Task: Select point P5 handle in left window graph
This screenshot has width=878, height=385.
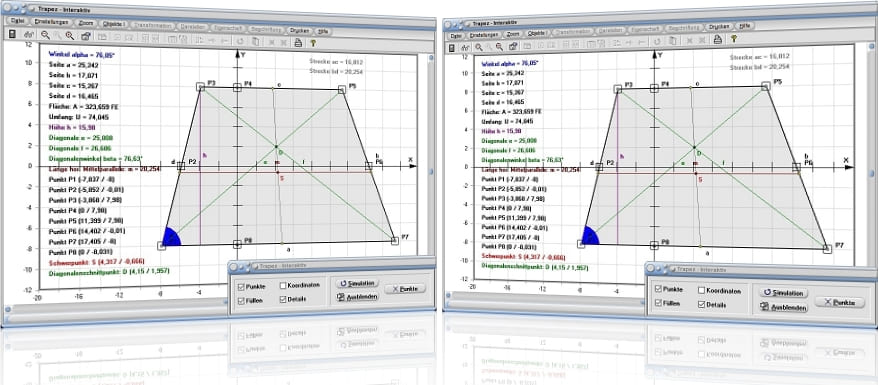Action: pyautogui.click(x=342, y=90)
